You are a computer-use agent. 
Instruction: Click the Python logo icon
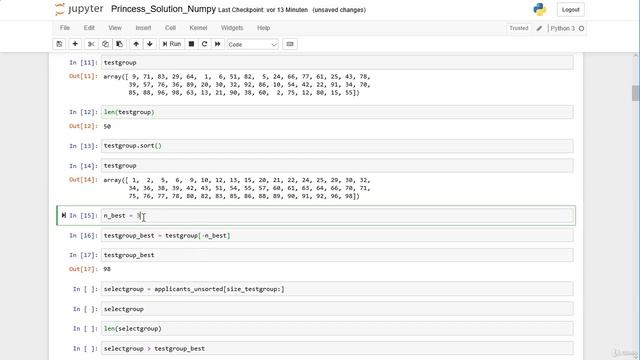[540, 9]
